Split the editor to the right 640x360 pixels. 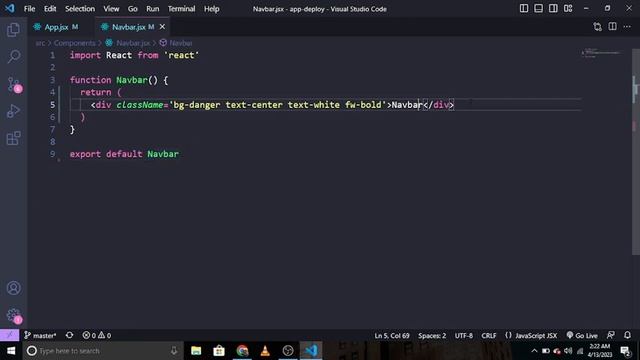tap(612, 27)
